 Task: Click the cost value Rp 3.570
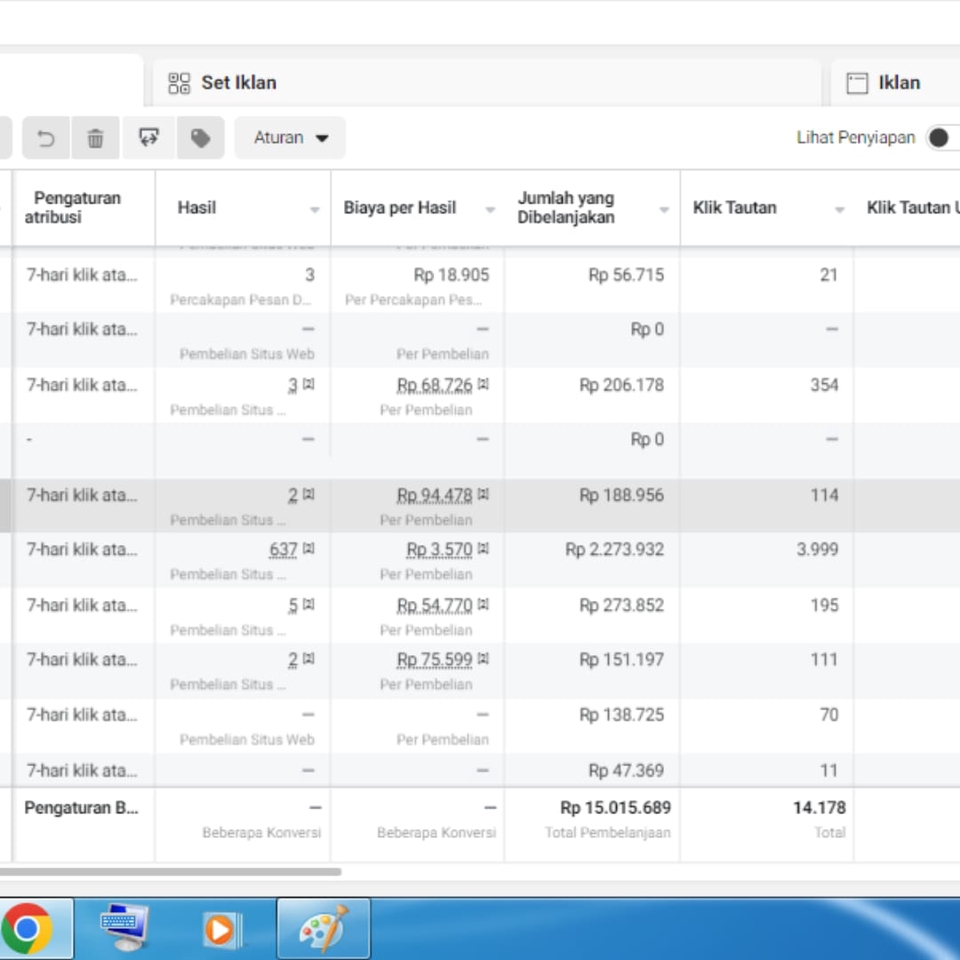[x=440, y=550]
